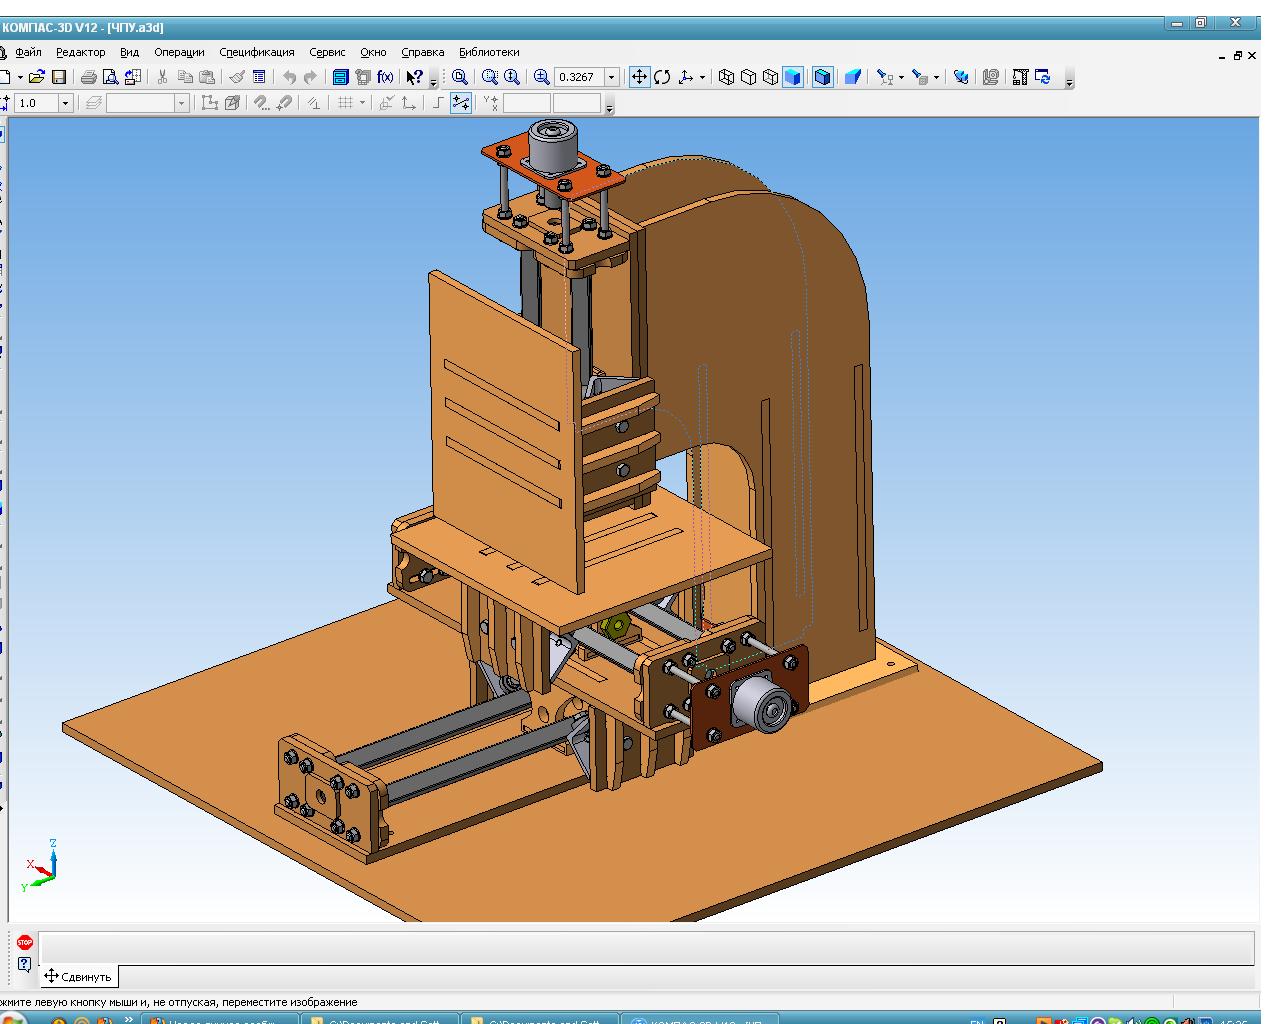This screenshot has height=1024, width=1280.
Task: Click the Rotate view tool
Action: (x=662, y=77)
